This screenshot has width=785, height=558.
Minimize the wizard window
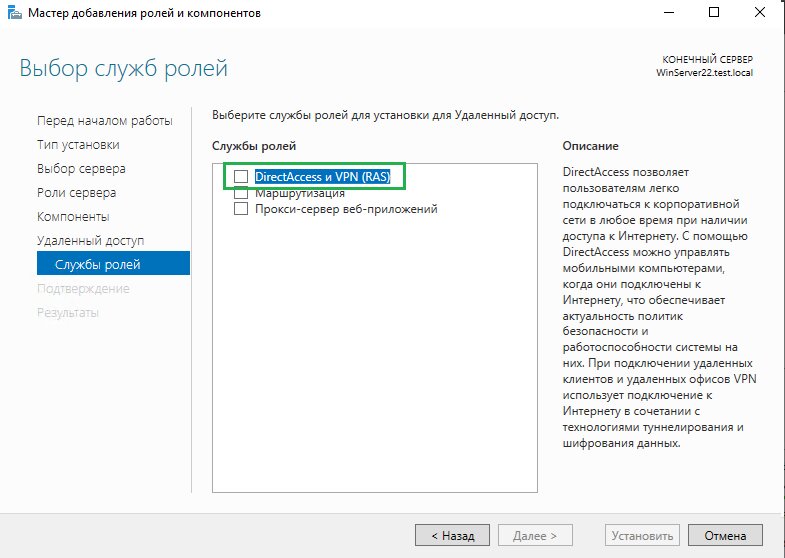coord(669,12)
